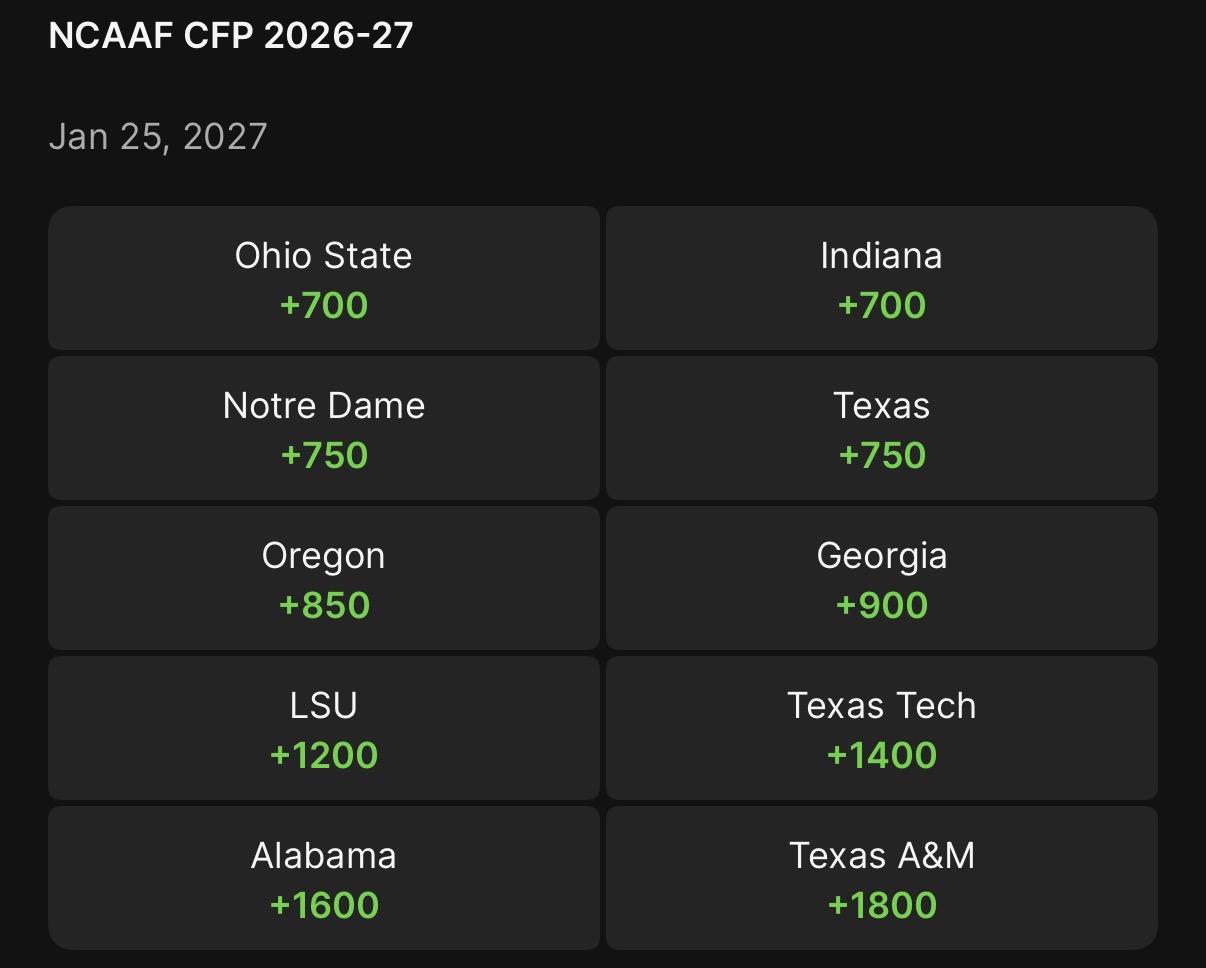Choose the +1800 odds price

click(x=882, y=906)
